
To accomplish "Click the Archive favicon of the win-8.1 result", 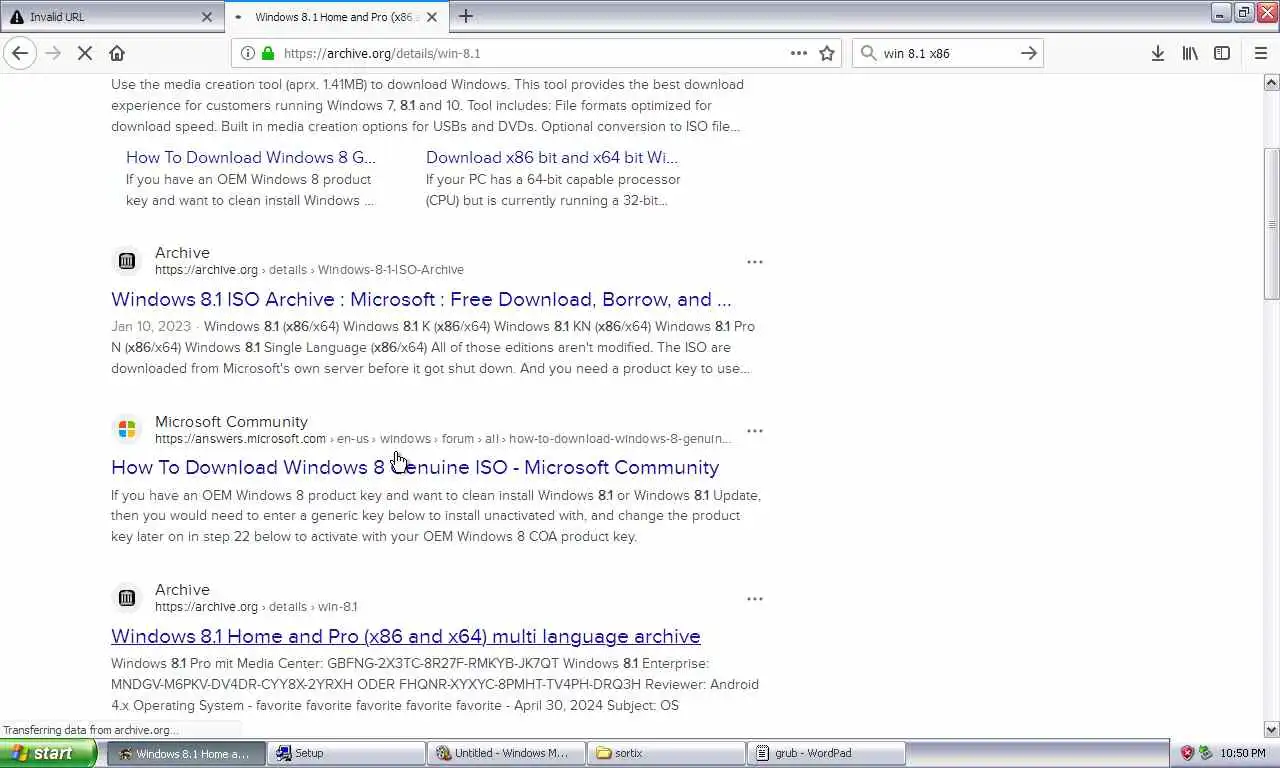I will click(127, 598).
